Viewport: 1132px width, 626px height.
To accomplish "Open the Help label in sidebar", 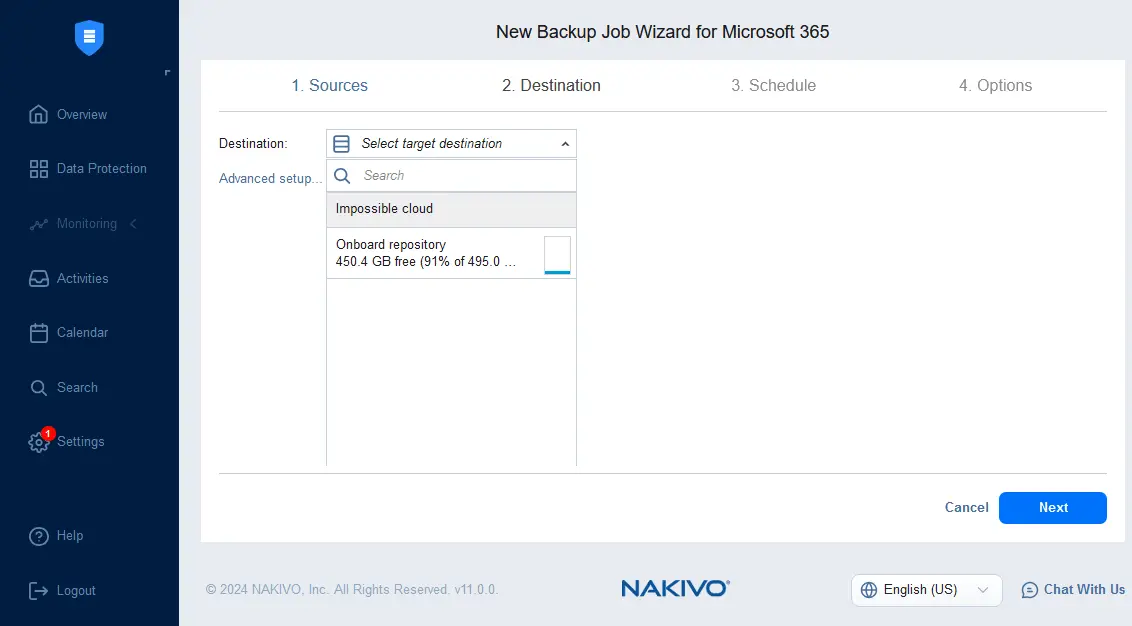I will point(69,536).
